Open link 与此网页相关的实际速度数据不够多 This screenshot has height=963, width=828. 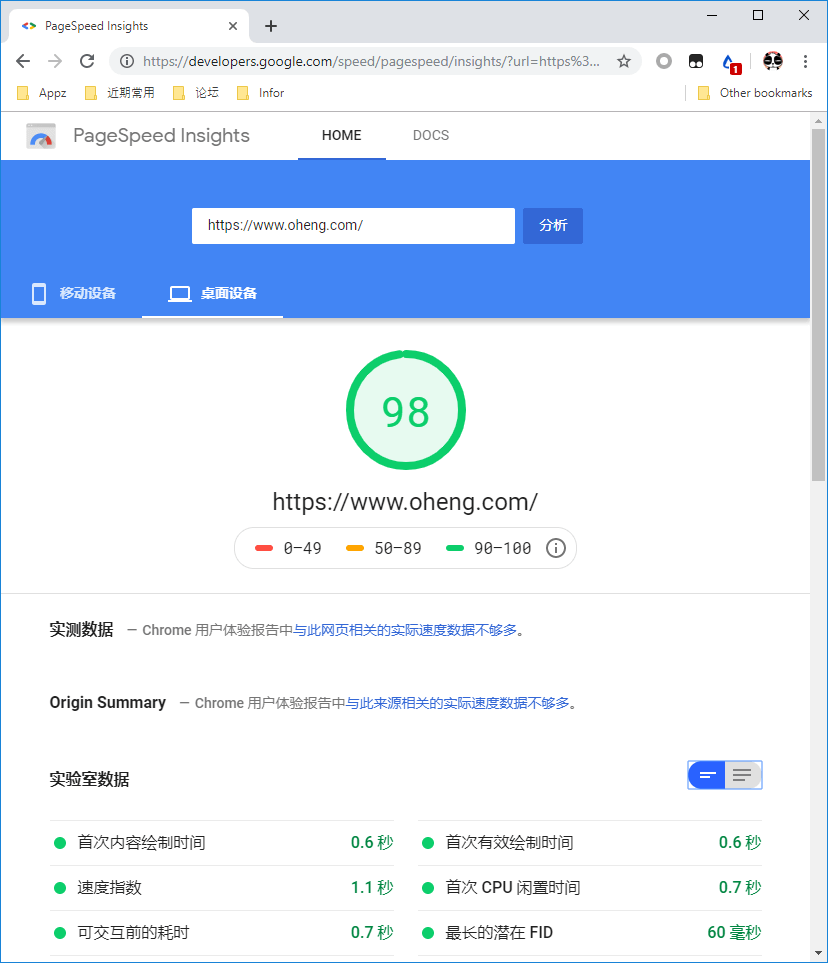coord(405,630)
